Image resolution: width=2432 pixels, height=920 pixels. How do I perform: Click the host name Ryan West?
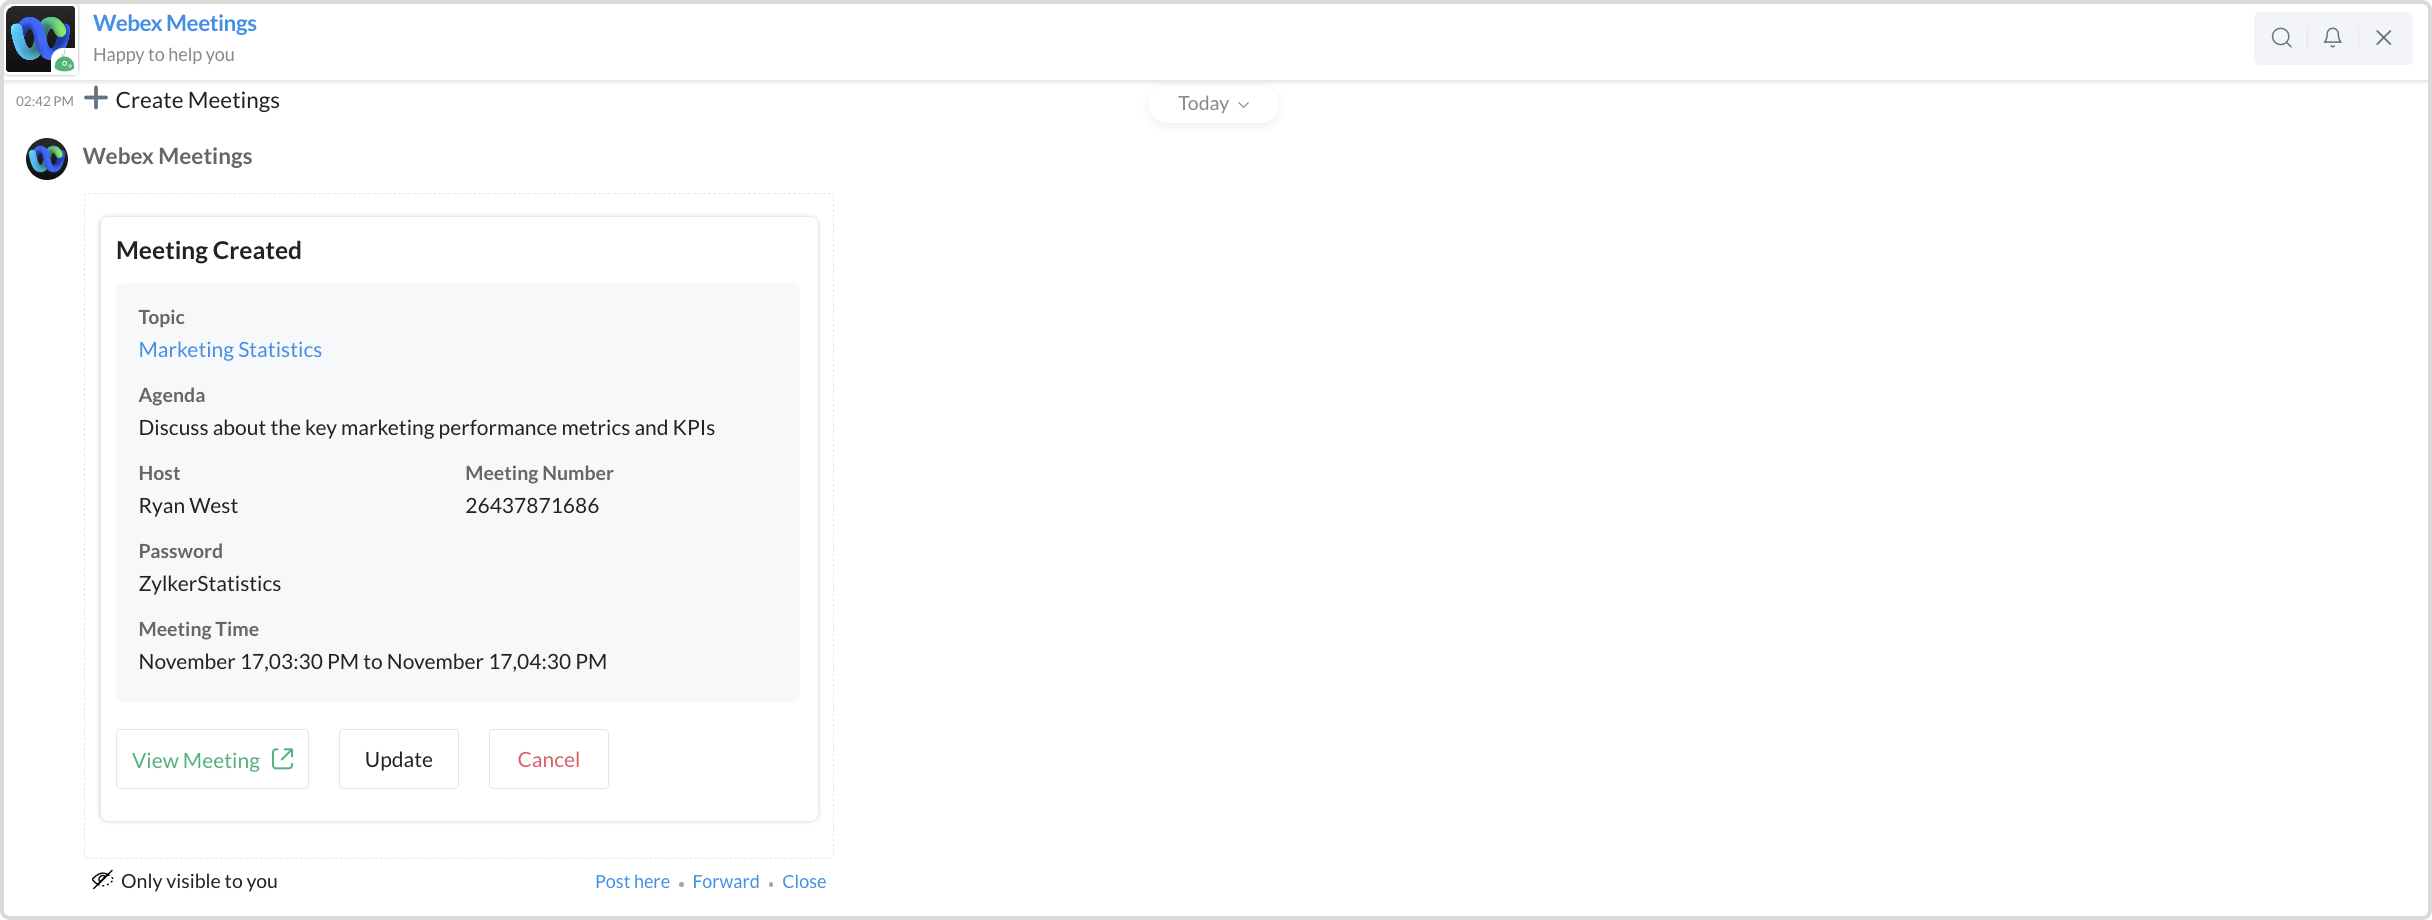pos(188,506)
